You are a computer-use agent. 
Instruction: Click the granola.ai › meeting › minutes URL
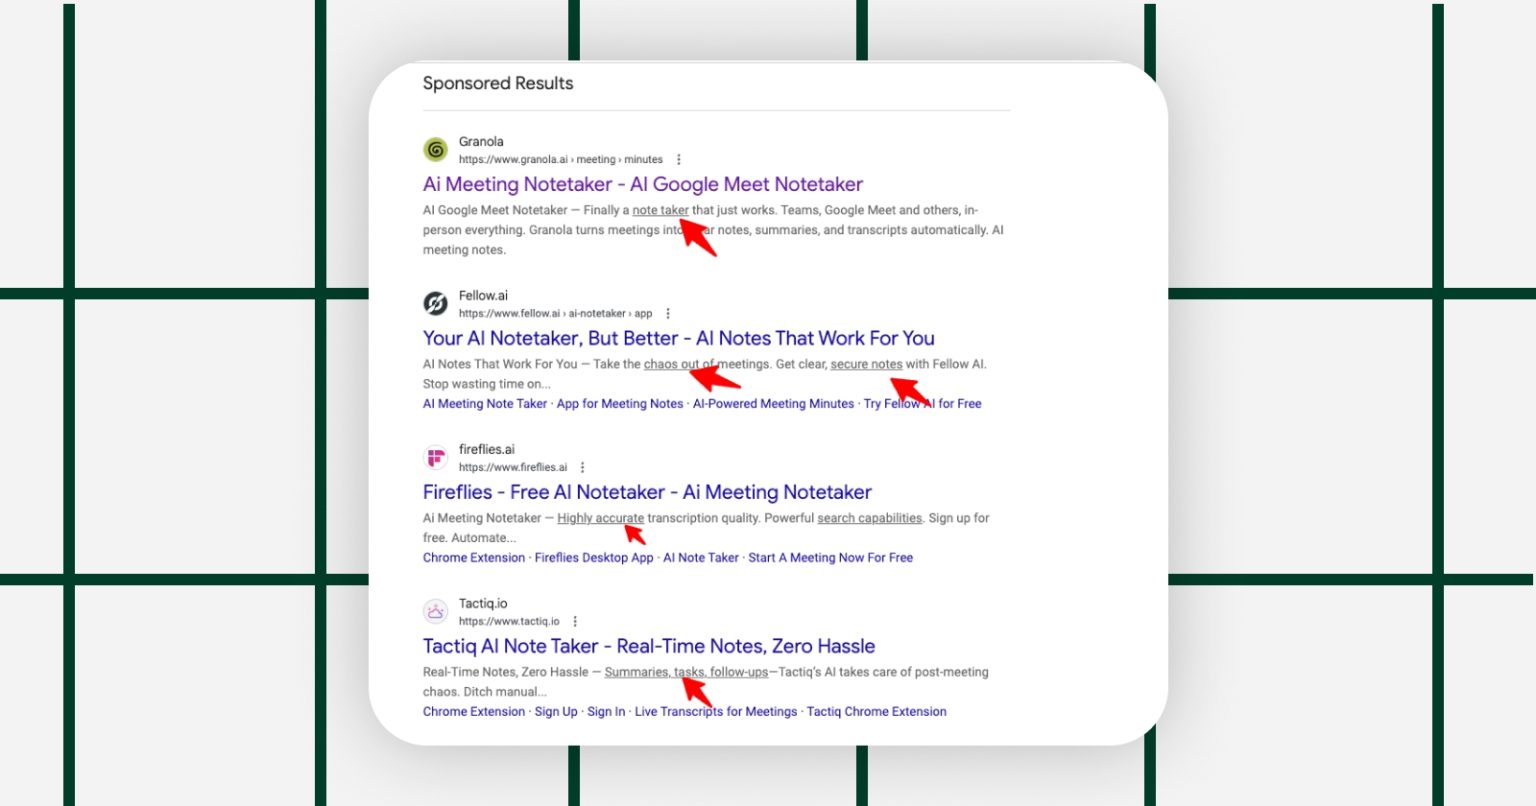561,160
